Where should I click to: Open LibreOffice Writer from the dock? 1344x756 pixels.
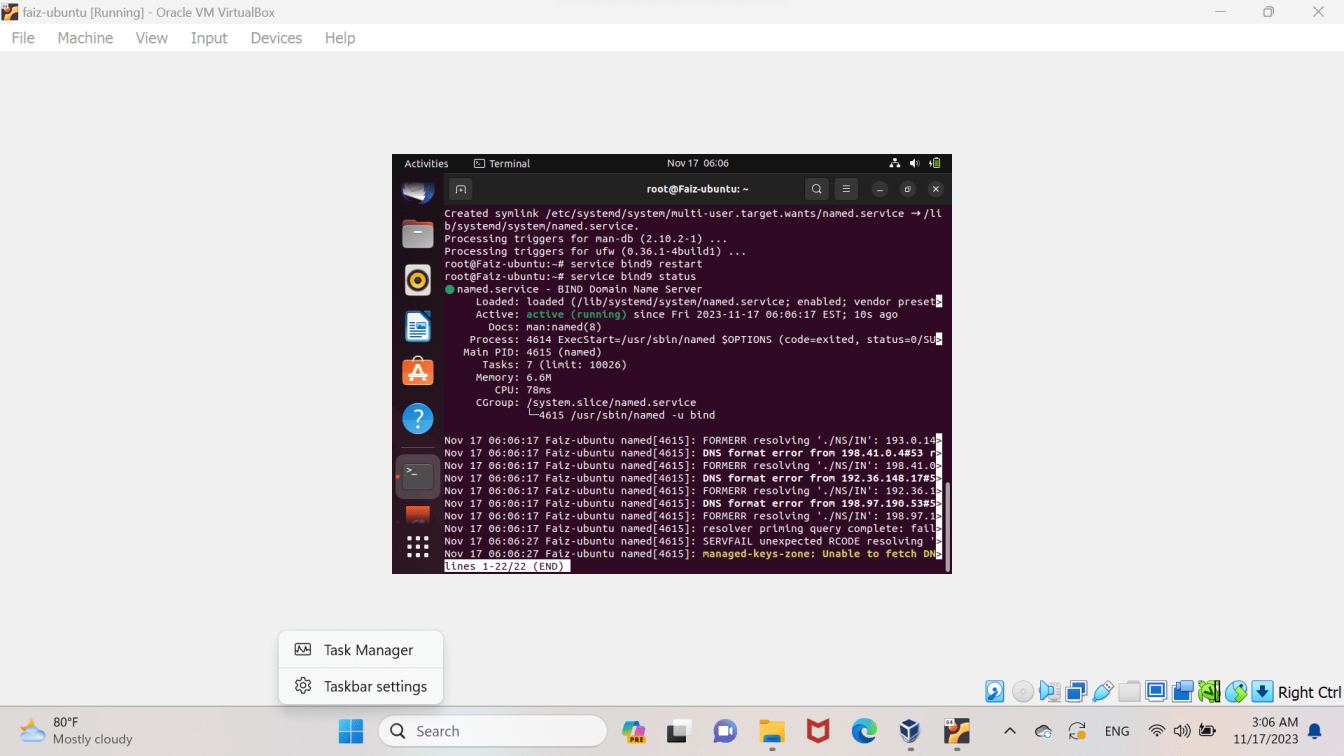point(418,326)
